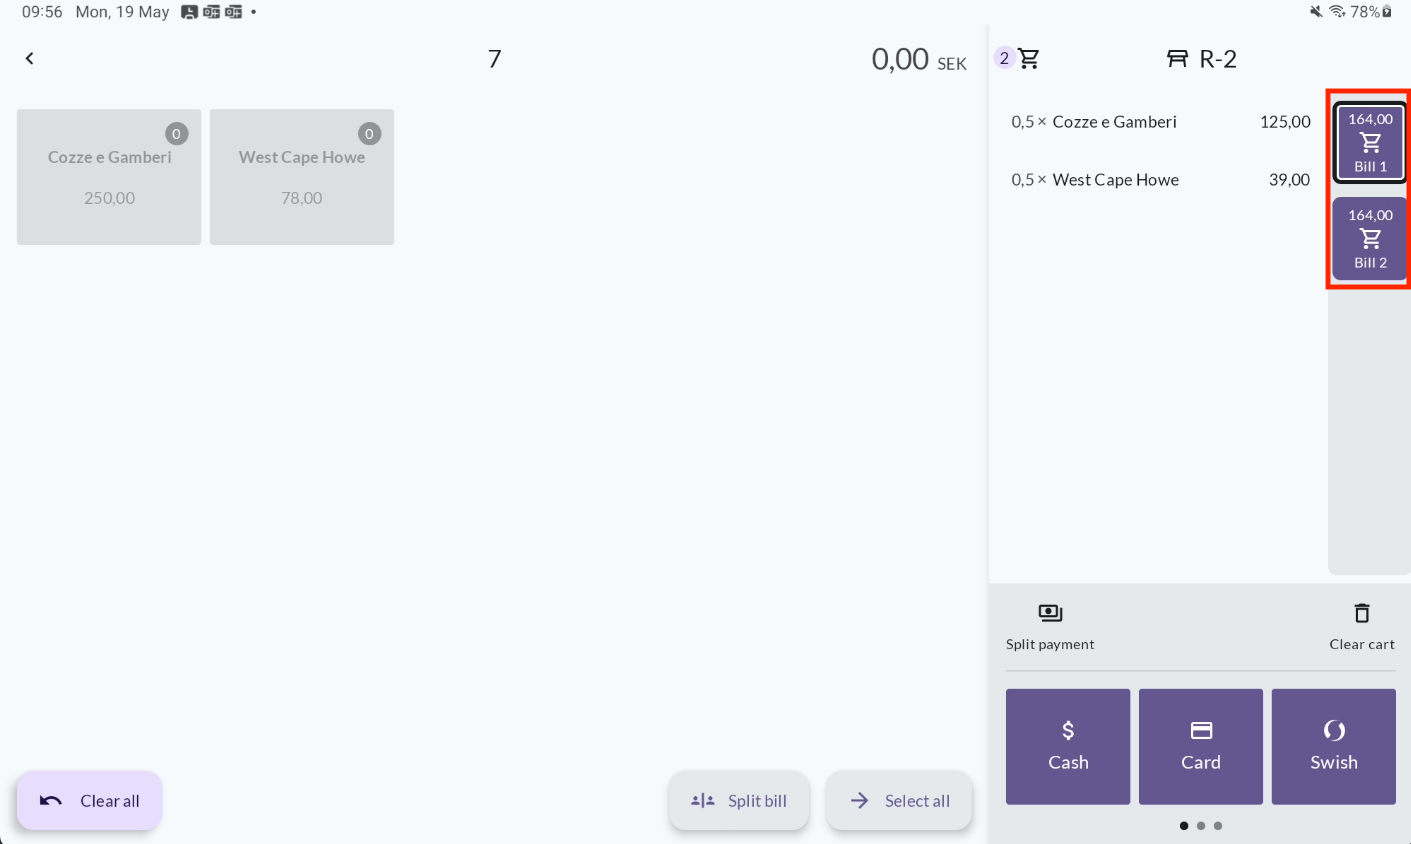Click the West Cape Howe cart line
The image size is (1411, 844).
[x=1160, y=180]
